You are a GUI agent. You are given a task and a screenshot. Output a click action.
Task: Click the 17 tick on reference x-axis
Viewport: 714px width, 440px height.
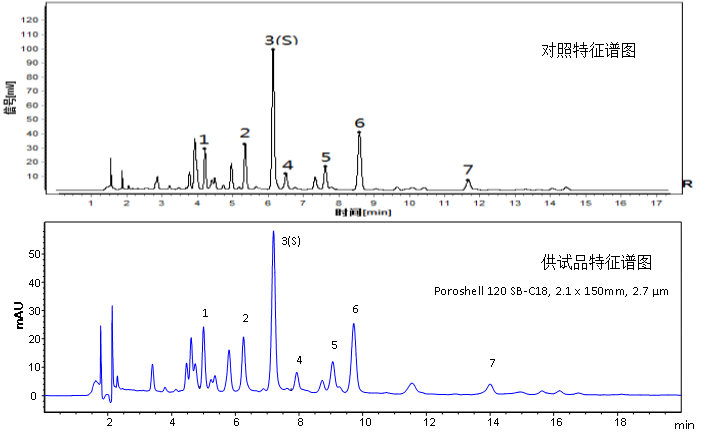(x=656, y=203)
